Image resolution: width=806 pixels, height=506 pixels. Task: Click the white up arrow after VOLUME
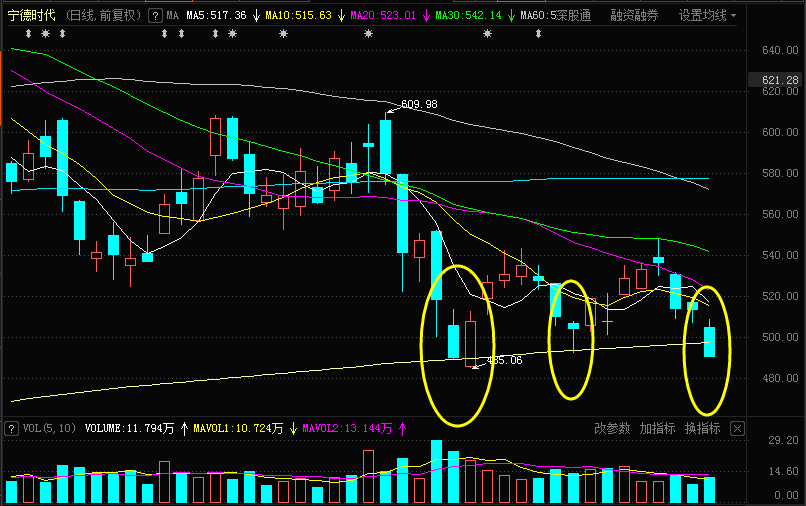point(185,428)
